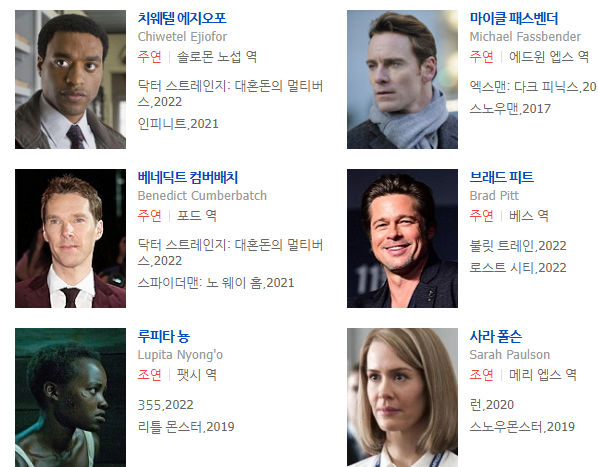This screenshot has width=598, height=467.
Task: Click the 치웨텔 에지오포 name link
Action: pyautogui.click(x=182, y=18)
